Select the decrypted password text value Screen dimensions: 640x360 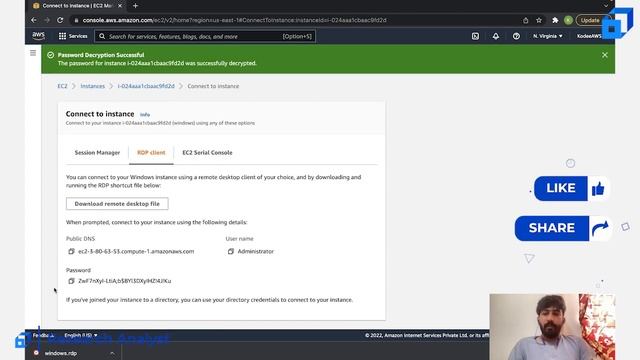[x=124, y=281]
